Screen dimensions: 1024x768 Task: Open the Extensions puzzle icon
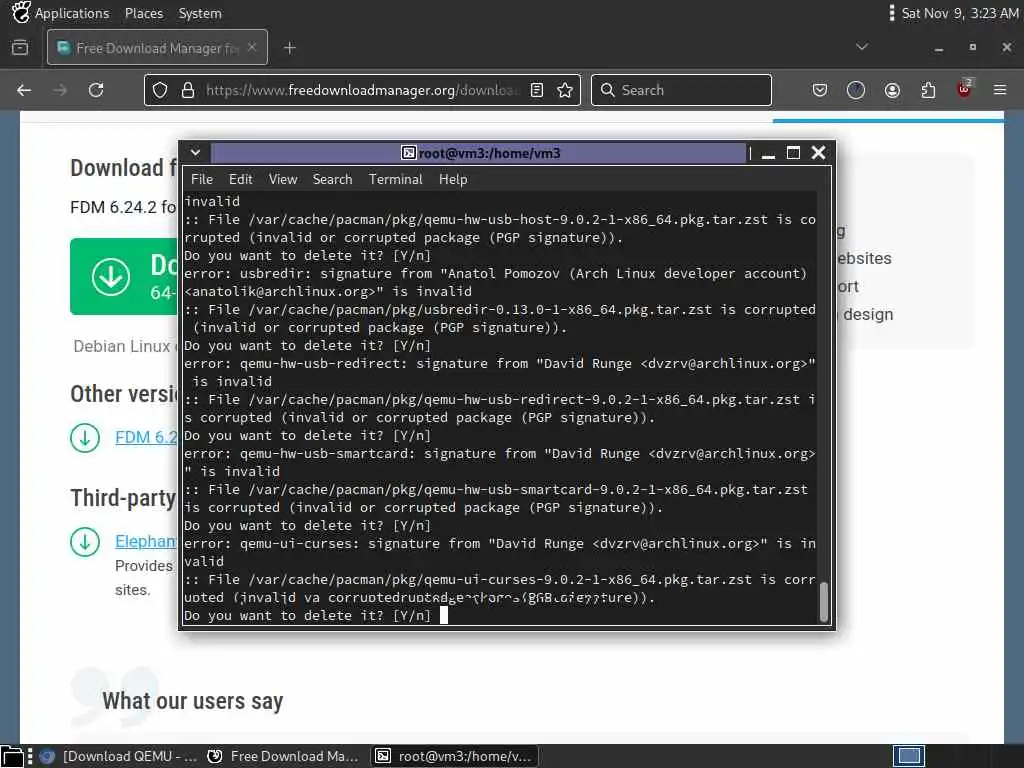pos(928,90)
